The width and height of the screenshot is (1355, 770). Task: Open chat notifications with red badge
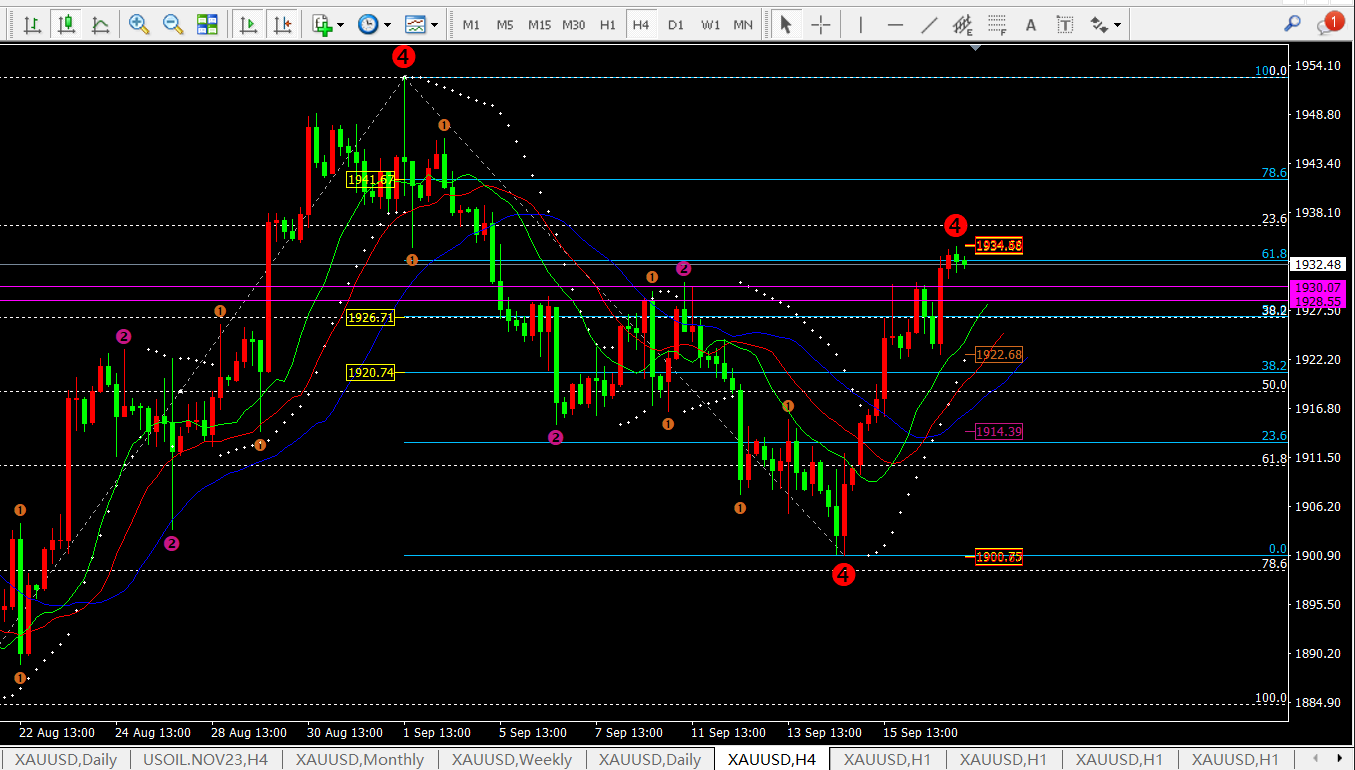(x=1329, y=24)
